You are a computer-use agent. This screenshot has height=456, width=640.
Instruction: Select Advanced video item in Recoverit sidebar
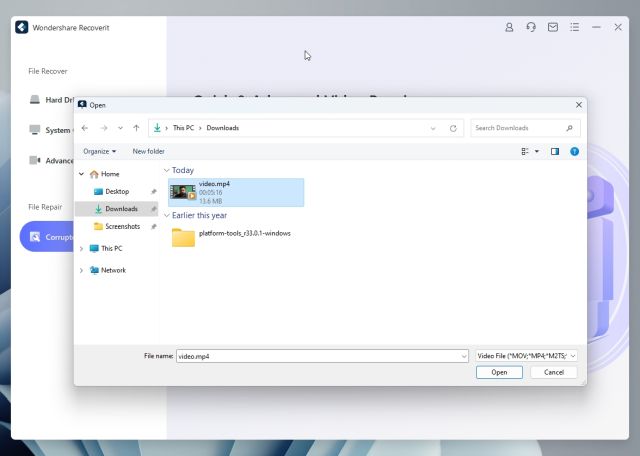point(51,160)
